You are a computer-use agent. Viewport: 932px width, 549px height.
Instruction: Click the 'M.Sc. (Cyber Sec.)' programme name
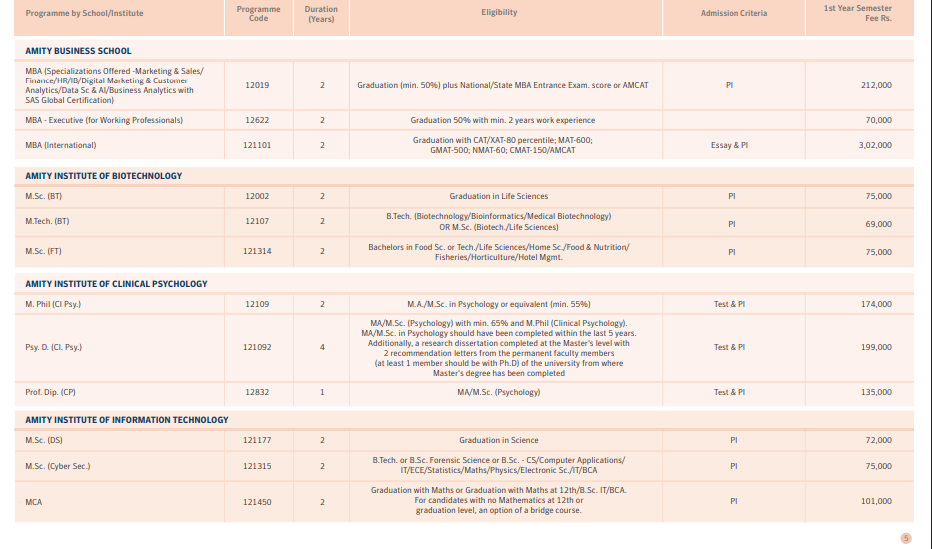click(x=58, y=466)
